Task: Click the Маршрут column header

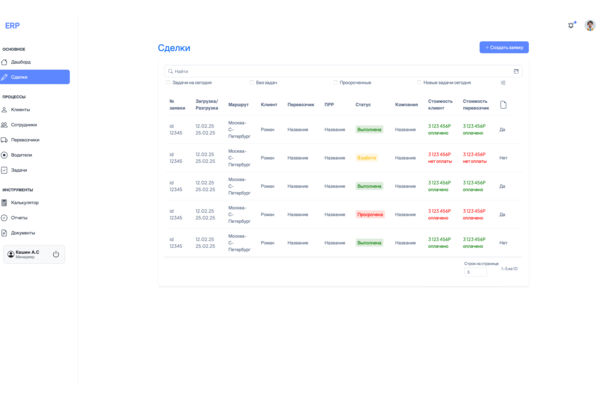Action: [238, 105]
